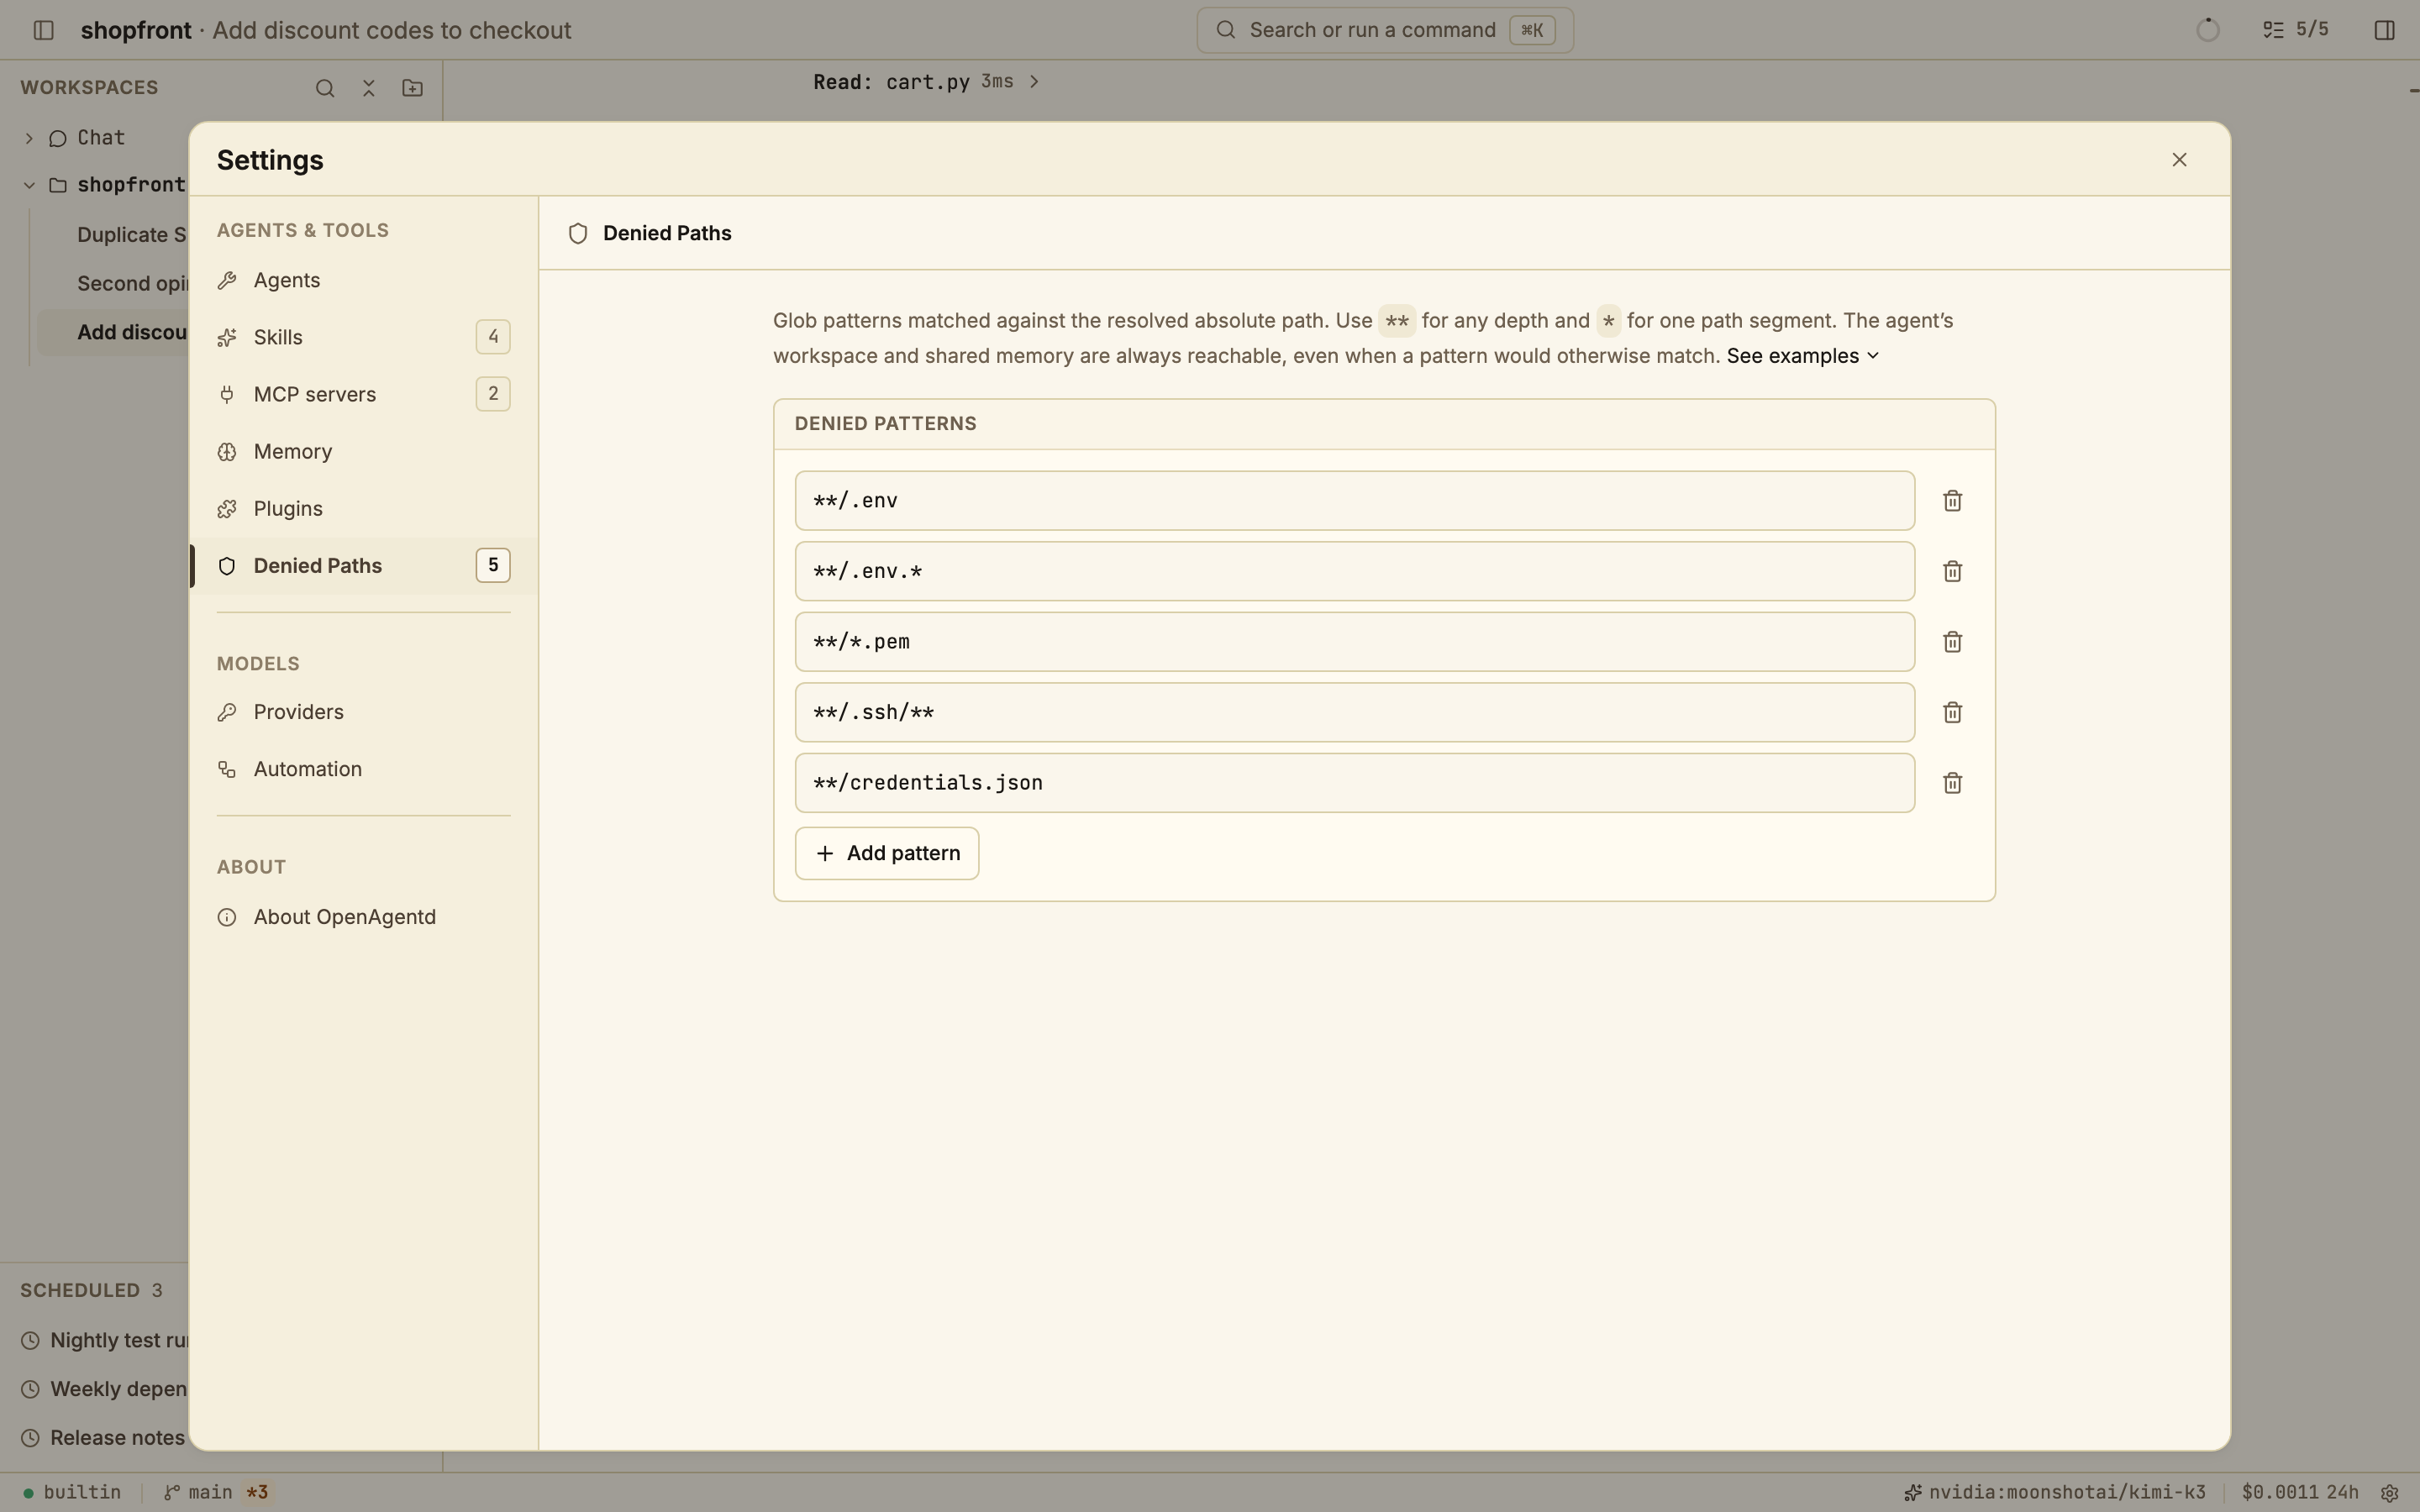Collapse all workspaces icon

coord(369,88)
